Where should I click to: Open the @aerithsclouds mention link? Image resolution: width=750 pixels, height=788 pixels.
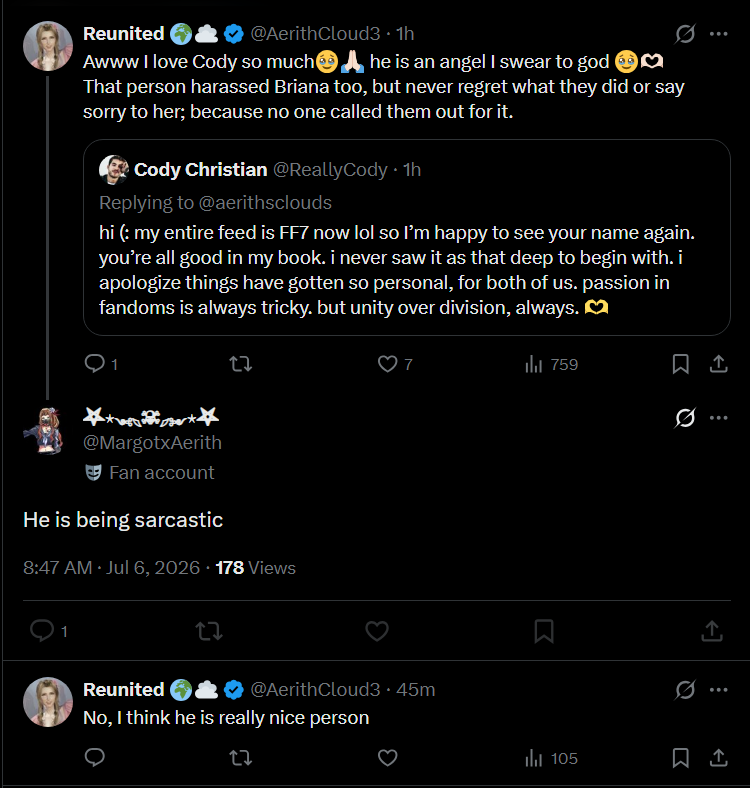265,203
